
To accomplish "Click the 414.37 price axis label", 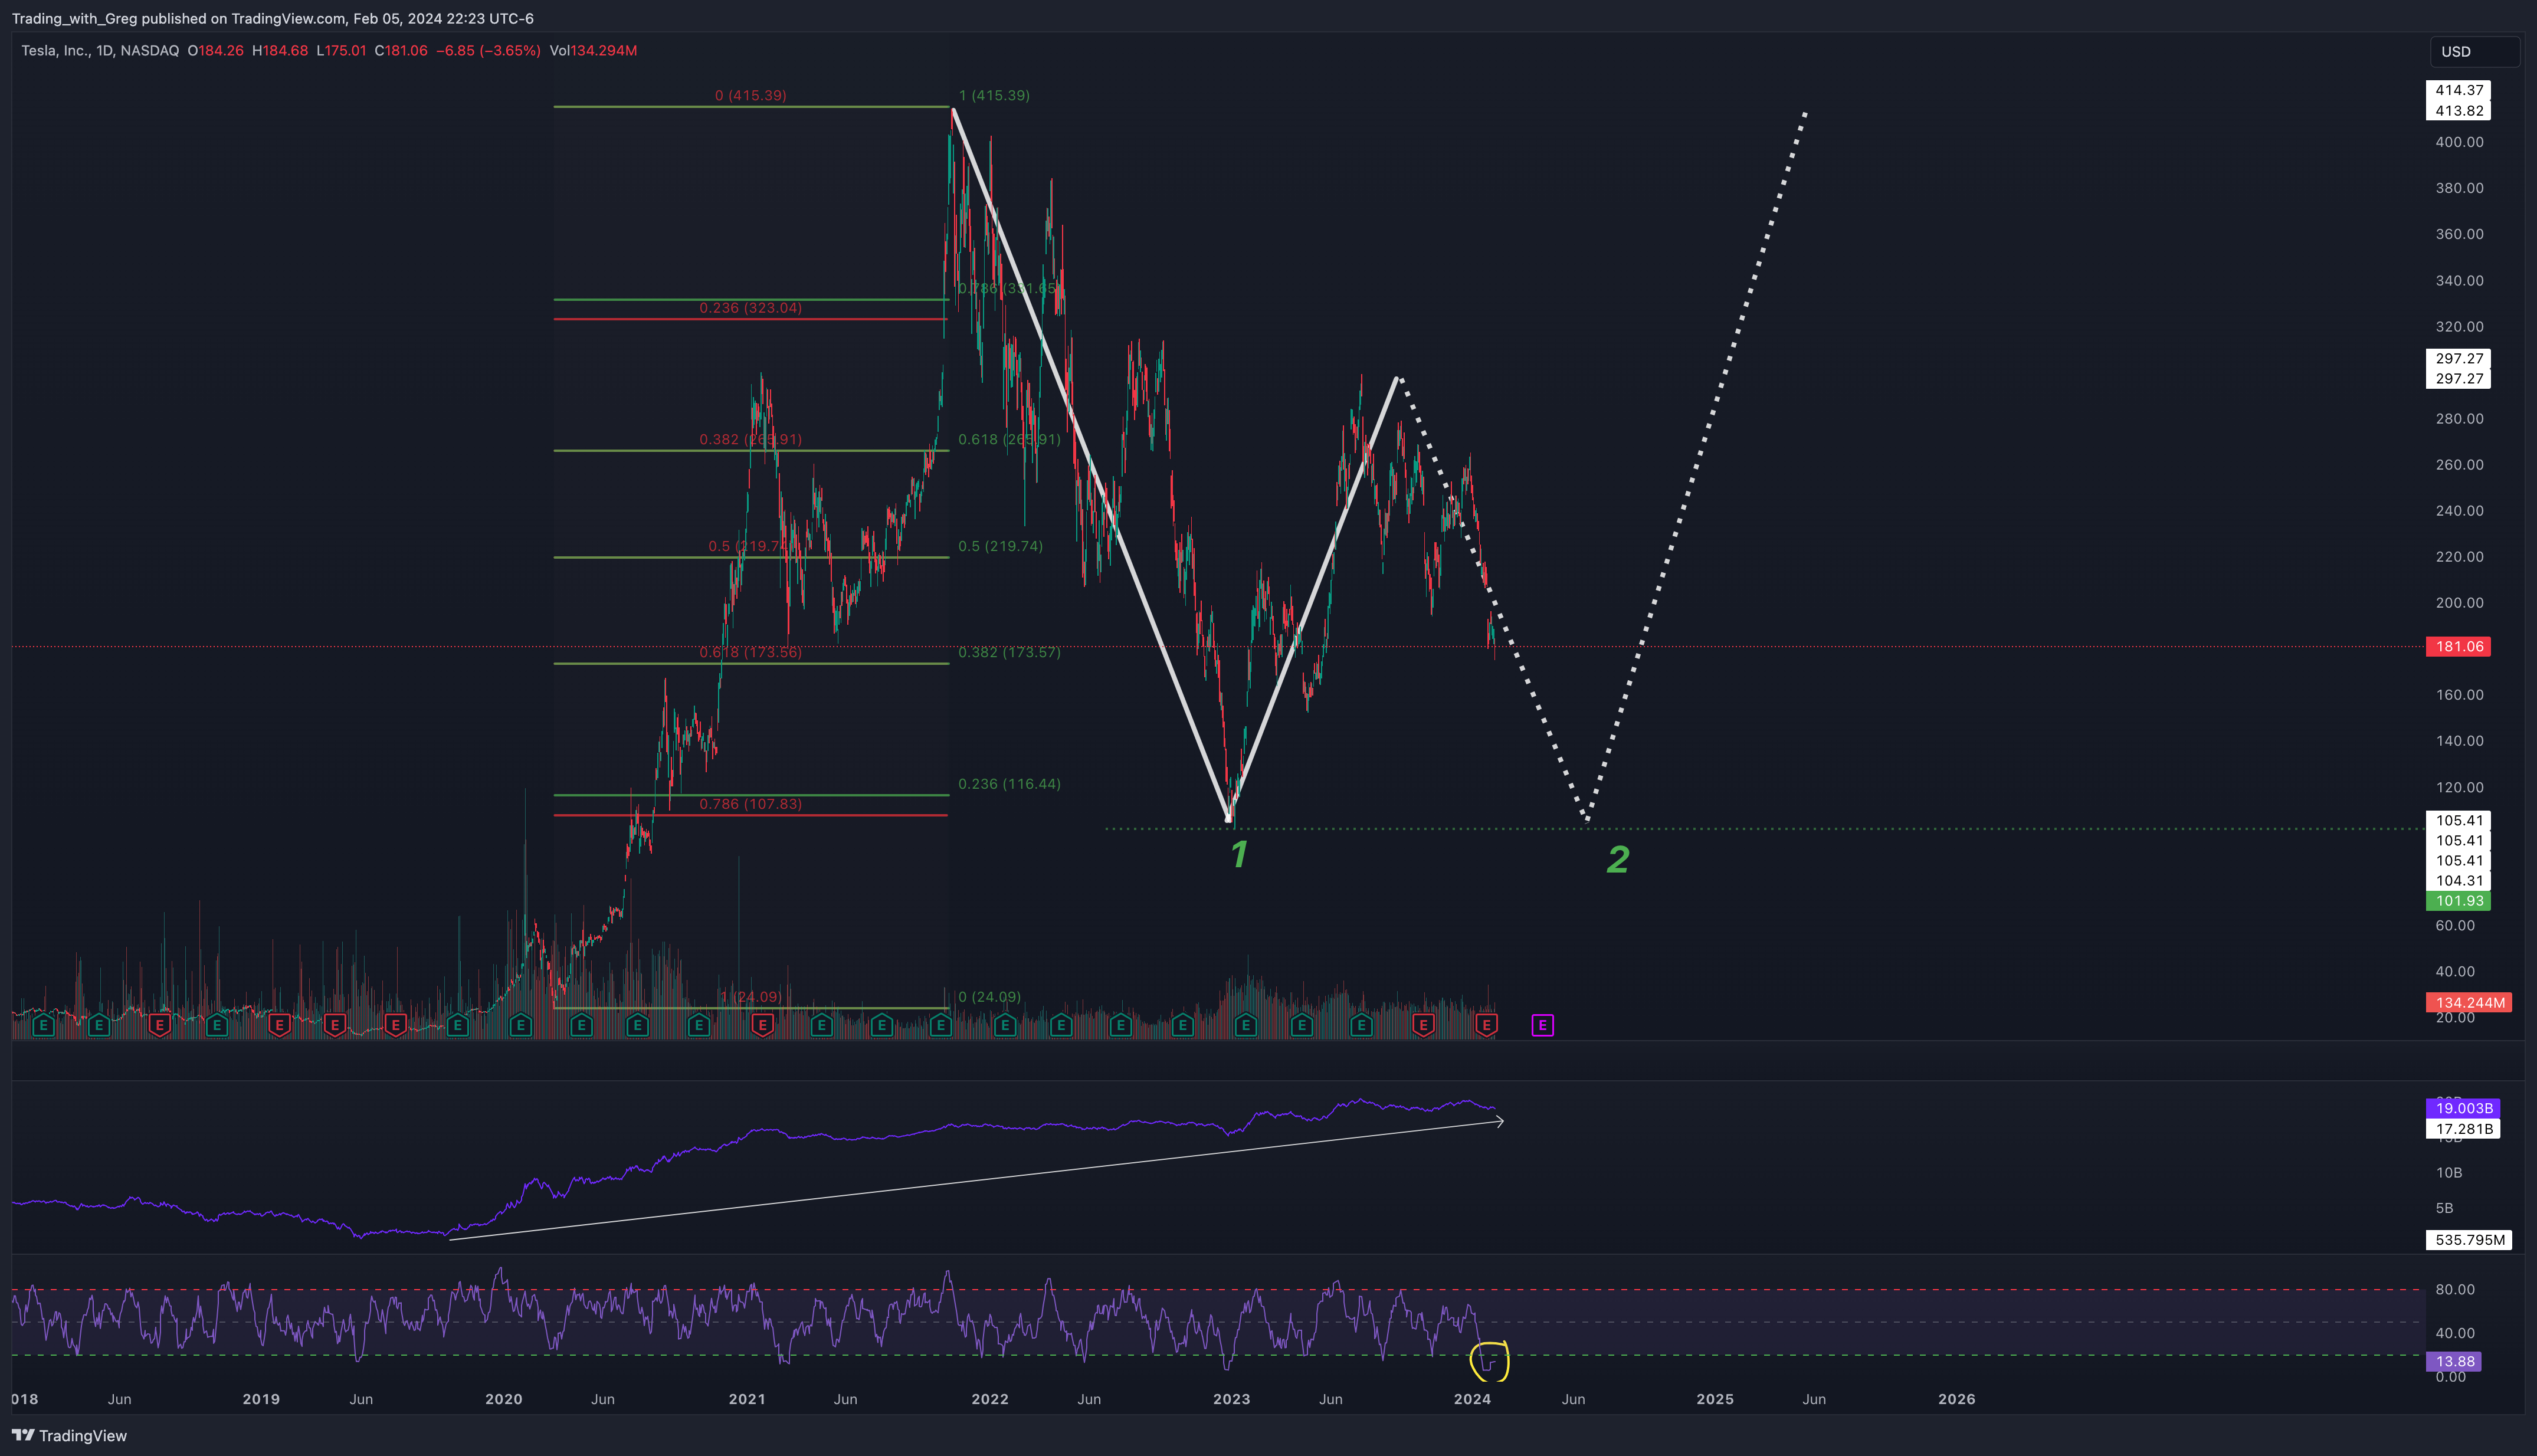I will [x=2458, y=90].
